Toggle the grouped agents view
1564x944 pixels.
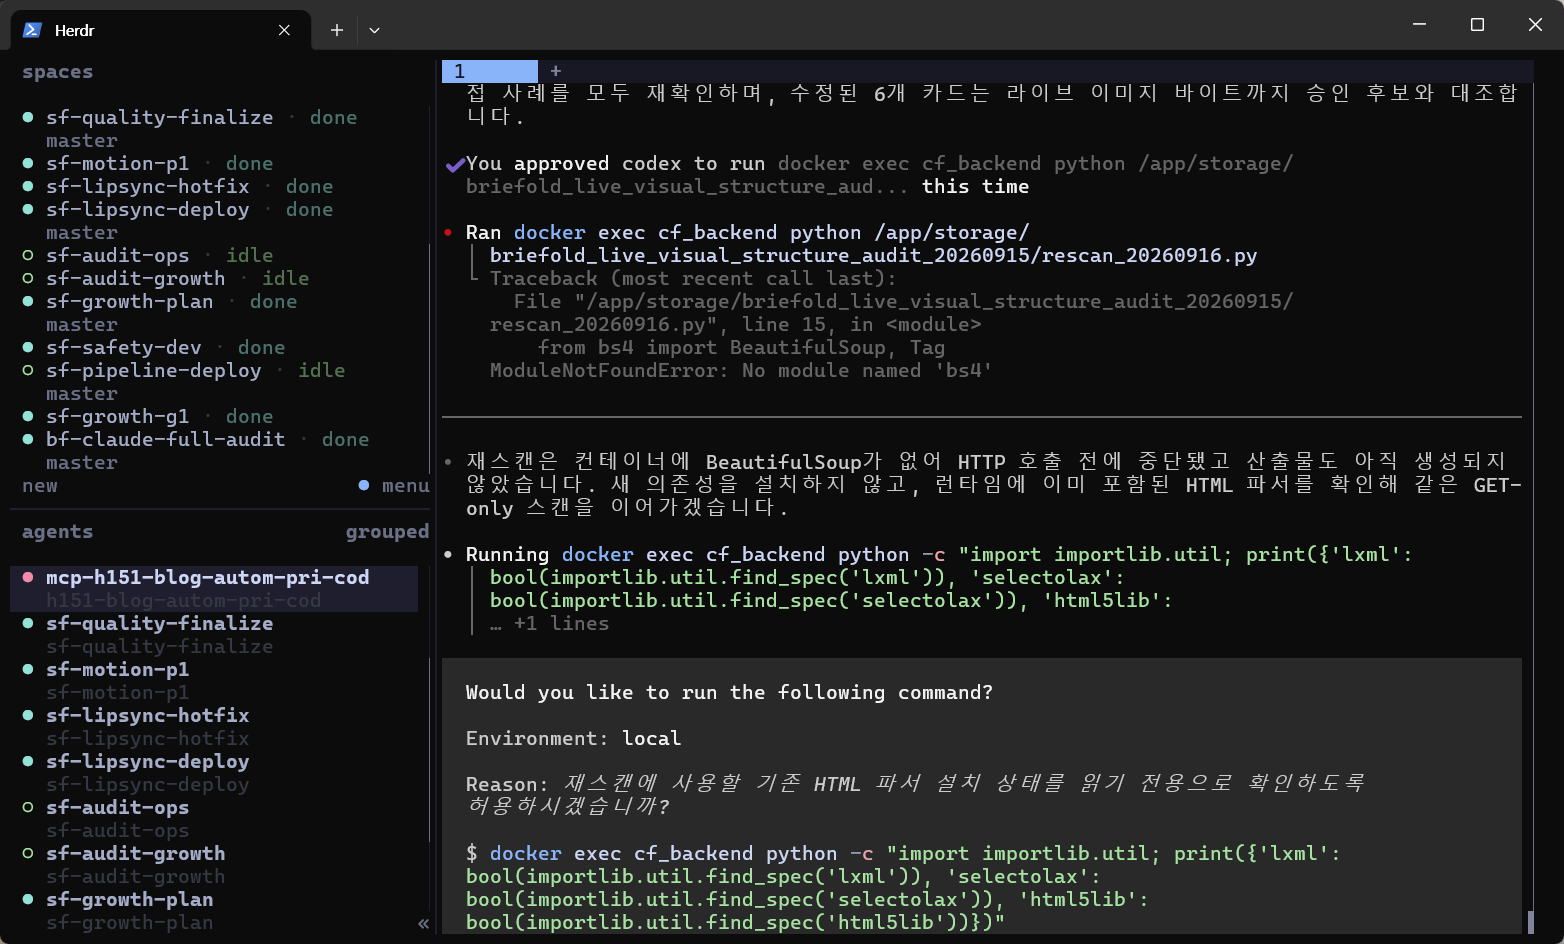tap(387, 531)
